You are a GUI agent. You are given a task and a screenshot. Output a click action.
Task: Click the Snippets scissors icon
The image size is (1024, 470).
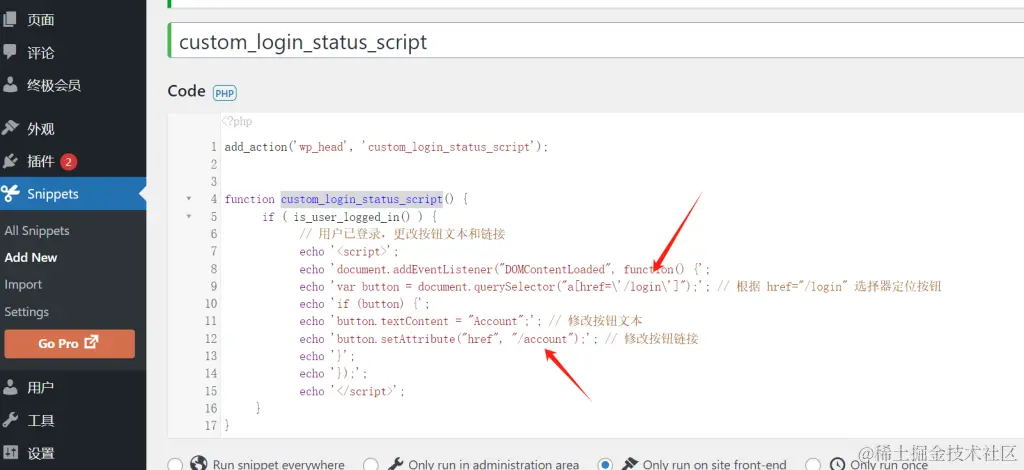tap(10, 193)
